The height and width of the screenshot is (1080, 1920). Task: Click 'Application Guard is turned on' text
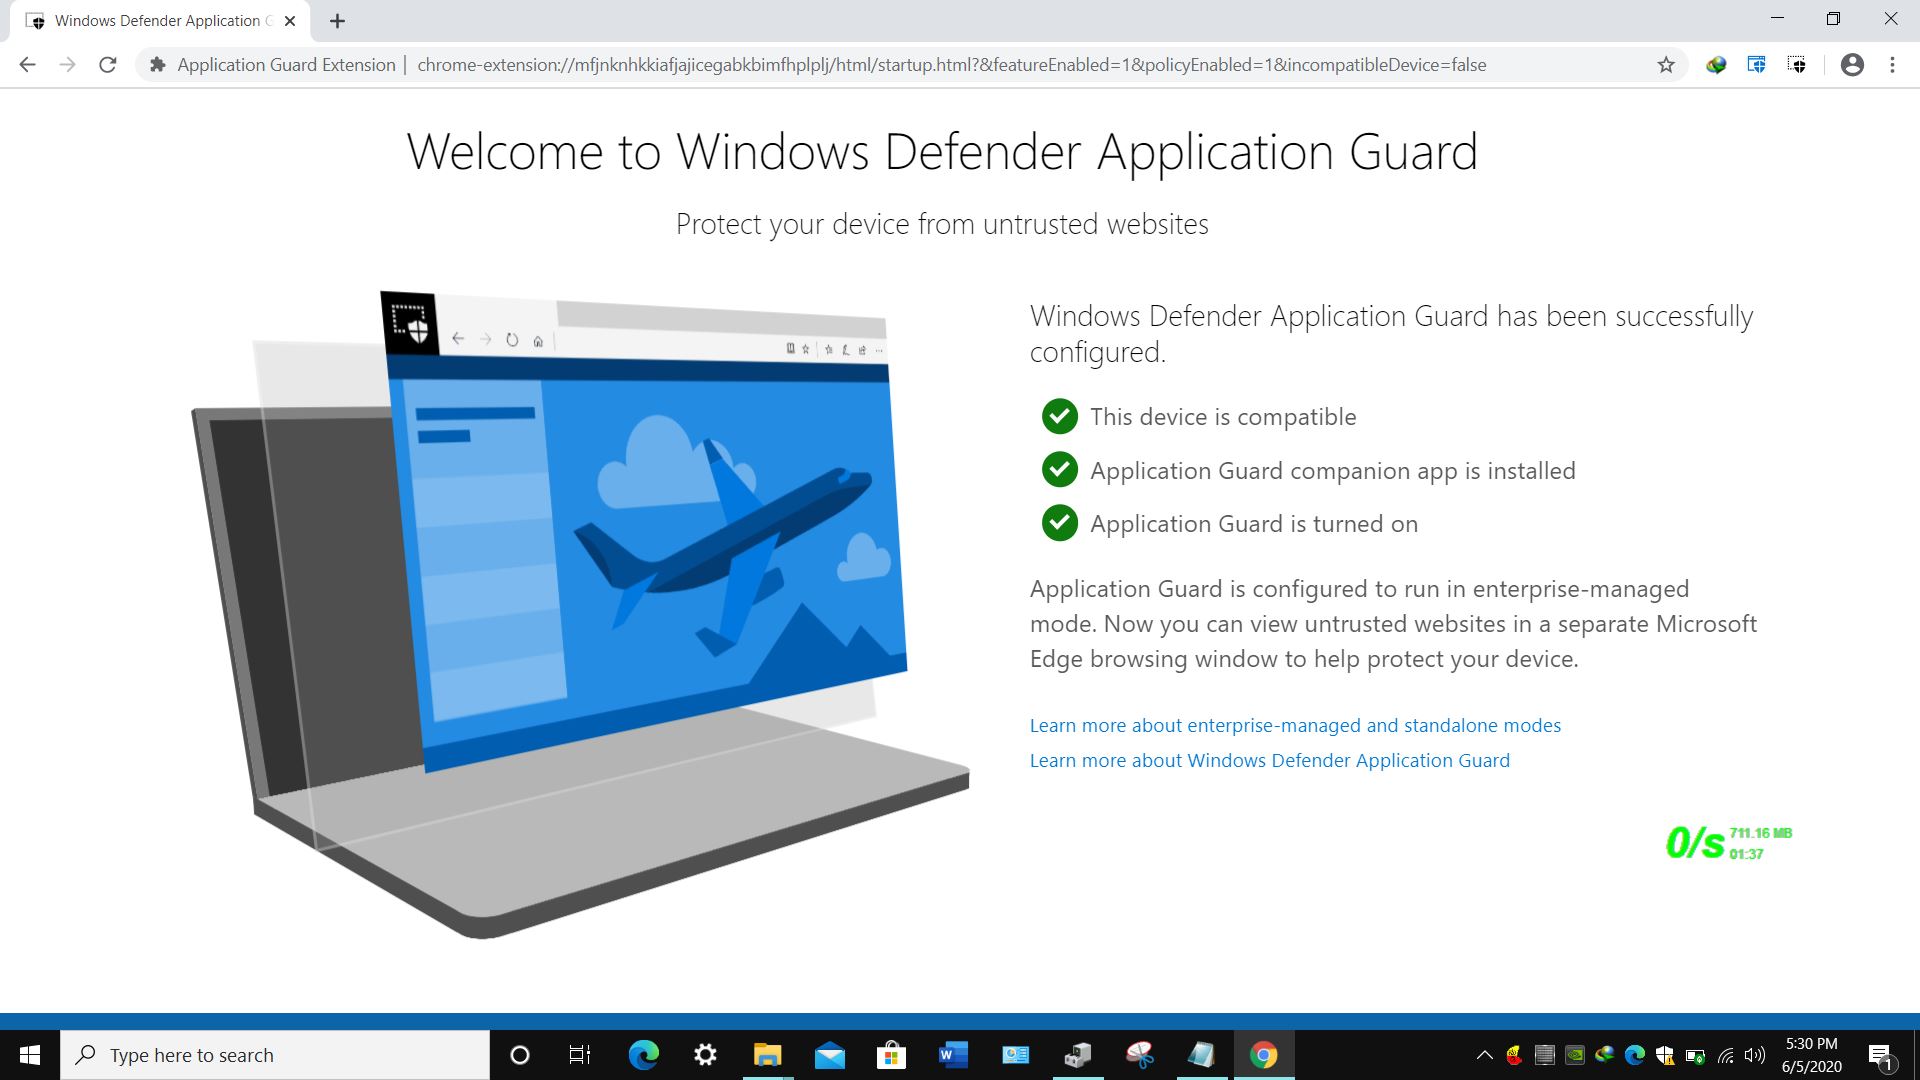coord(1254,524)
